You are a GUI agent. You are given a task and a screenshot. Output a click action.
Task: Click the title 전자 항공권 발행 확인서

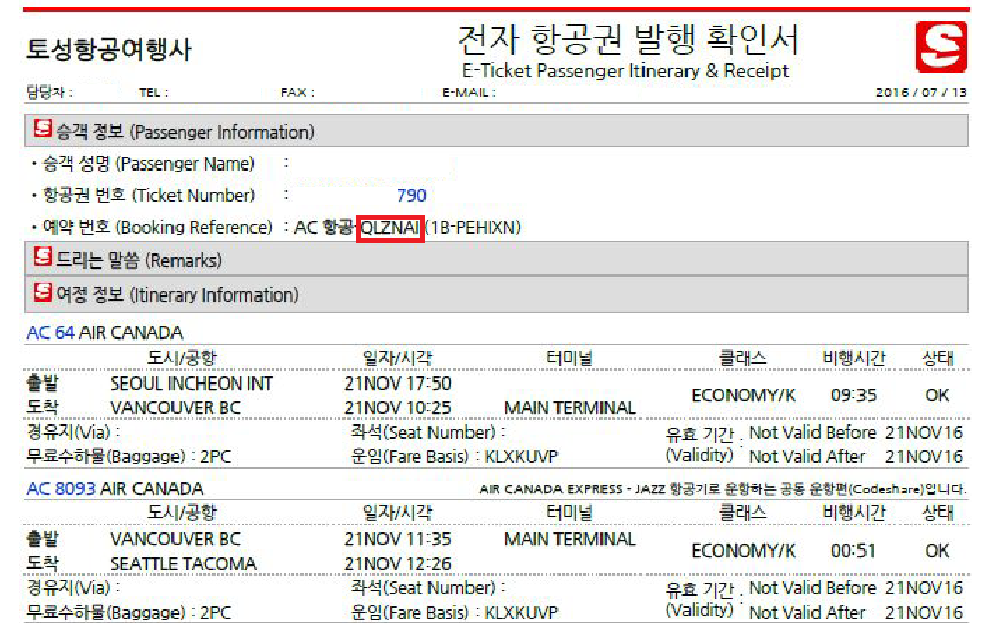pos(629,39)
